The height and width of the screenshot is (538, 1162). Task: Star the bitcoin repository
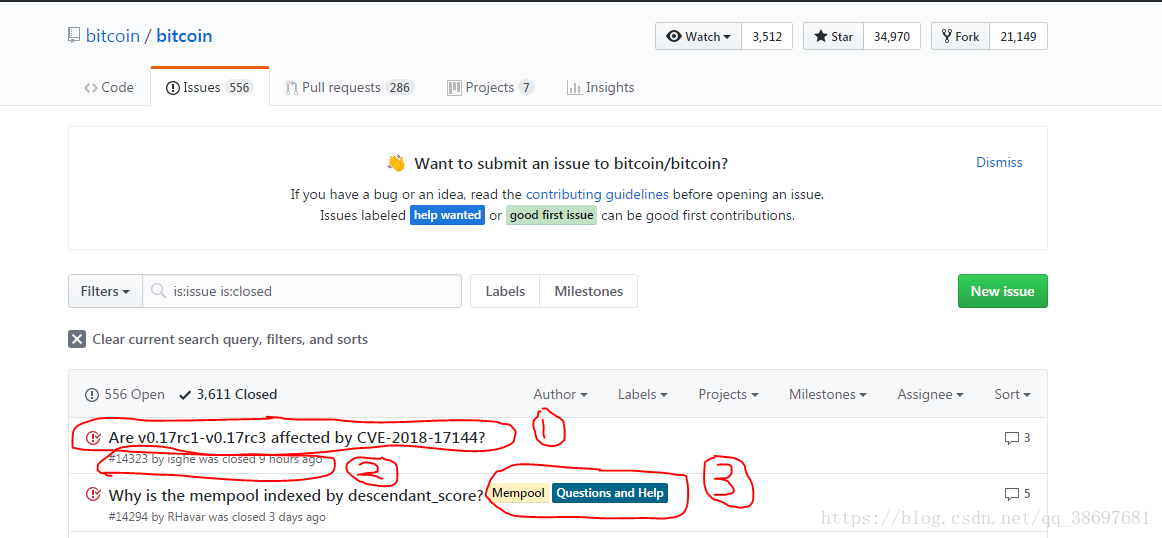point(834,36)
